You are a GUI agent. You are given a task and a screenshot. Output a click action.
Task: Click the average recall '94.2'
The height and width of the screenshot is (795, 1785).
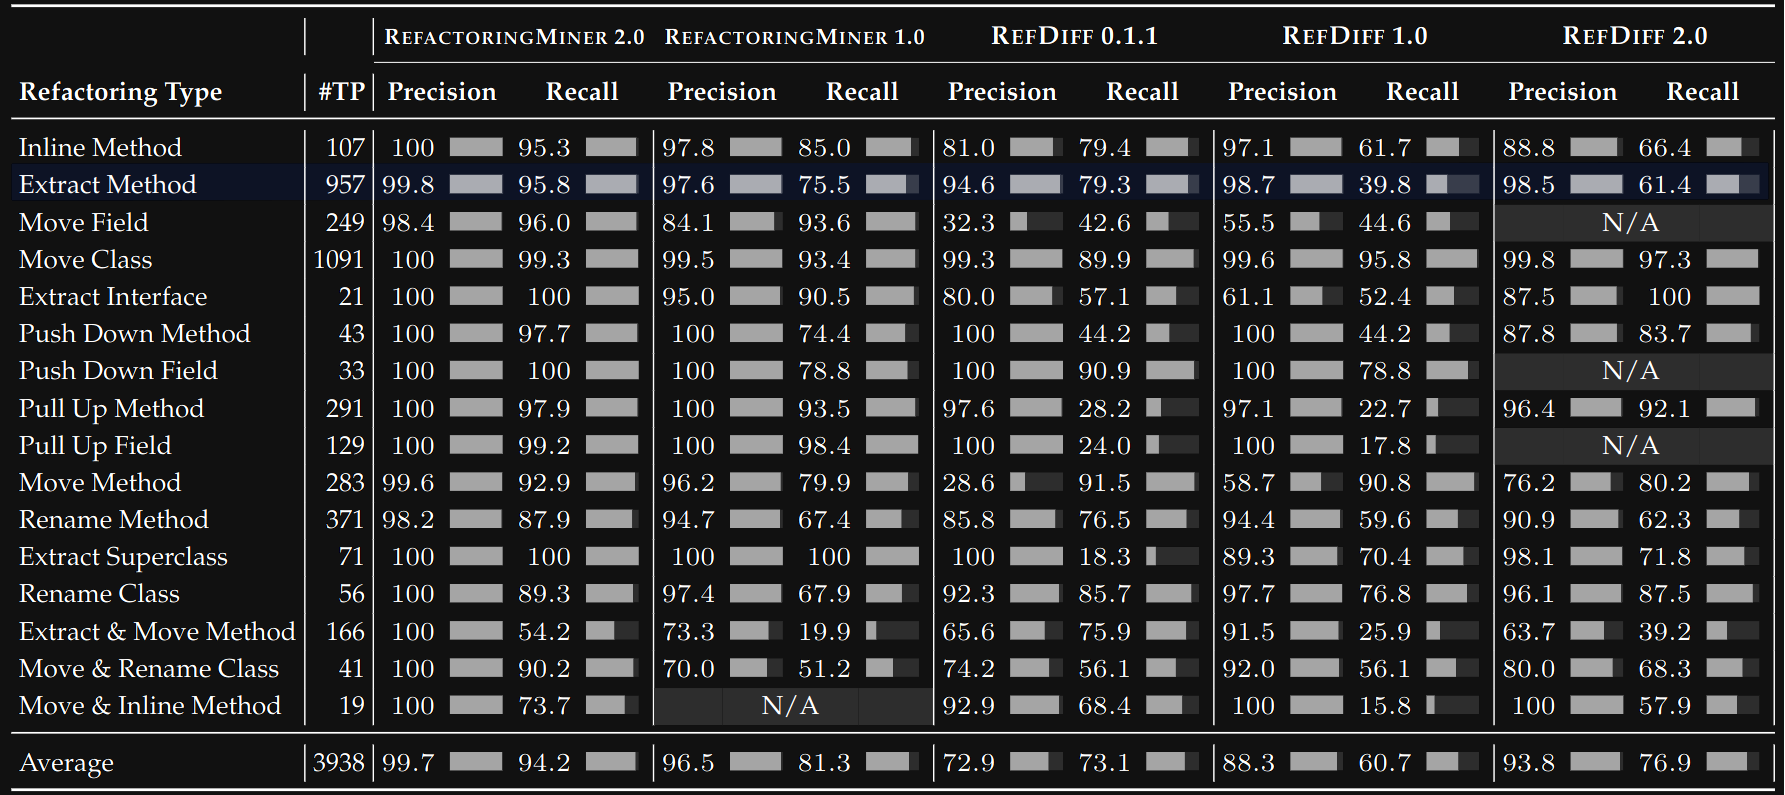pyautogui.click(x=544, y=763)
